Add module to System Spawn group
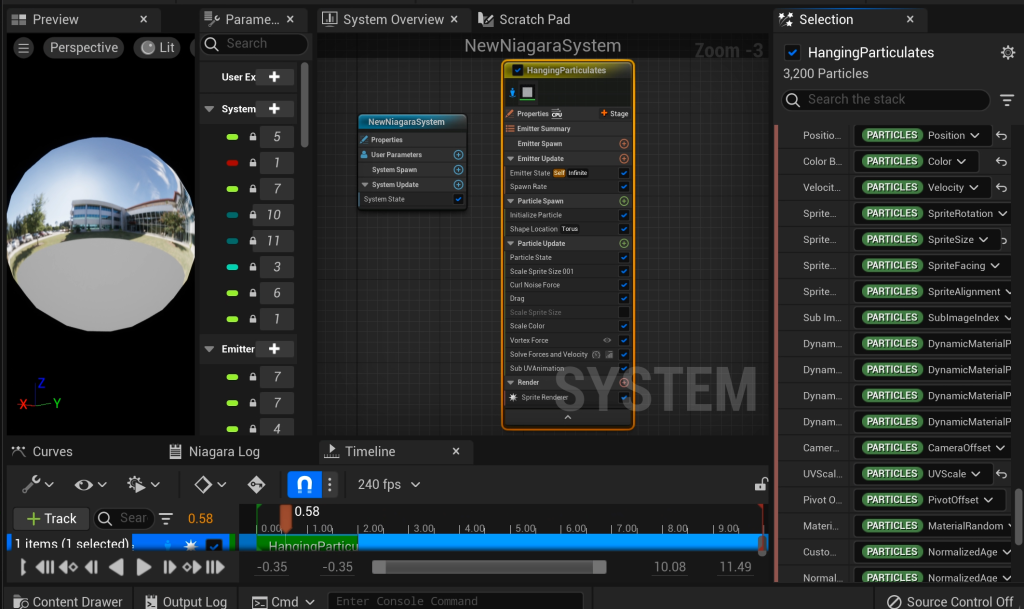The width and height of the screenshot is (1024, 609). point(458,170)
